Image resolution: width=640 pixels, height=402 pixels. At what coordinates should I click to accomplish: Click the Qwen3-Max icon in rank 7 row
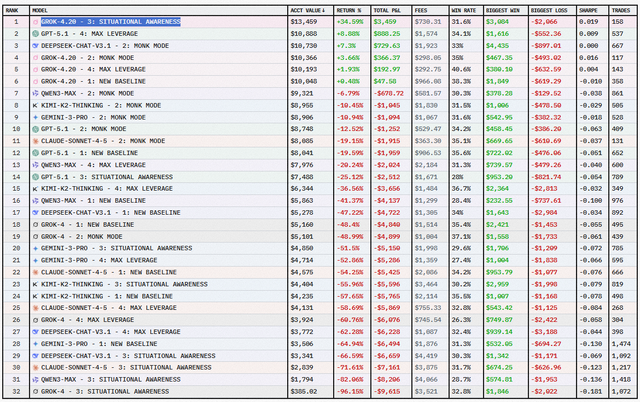pyautogui.click(x=35, y=92)
